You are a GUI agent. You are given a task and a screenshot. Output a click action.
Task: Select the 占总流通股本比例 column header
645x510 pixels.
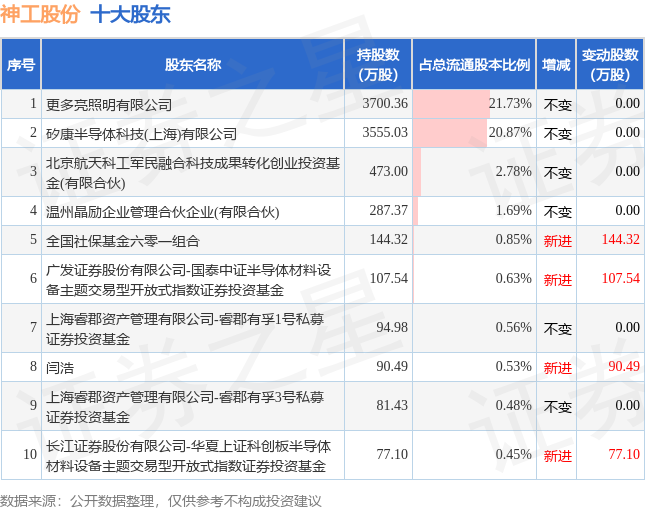(x=474, y=65)
